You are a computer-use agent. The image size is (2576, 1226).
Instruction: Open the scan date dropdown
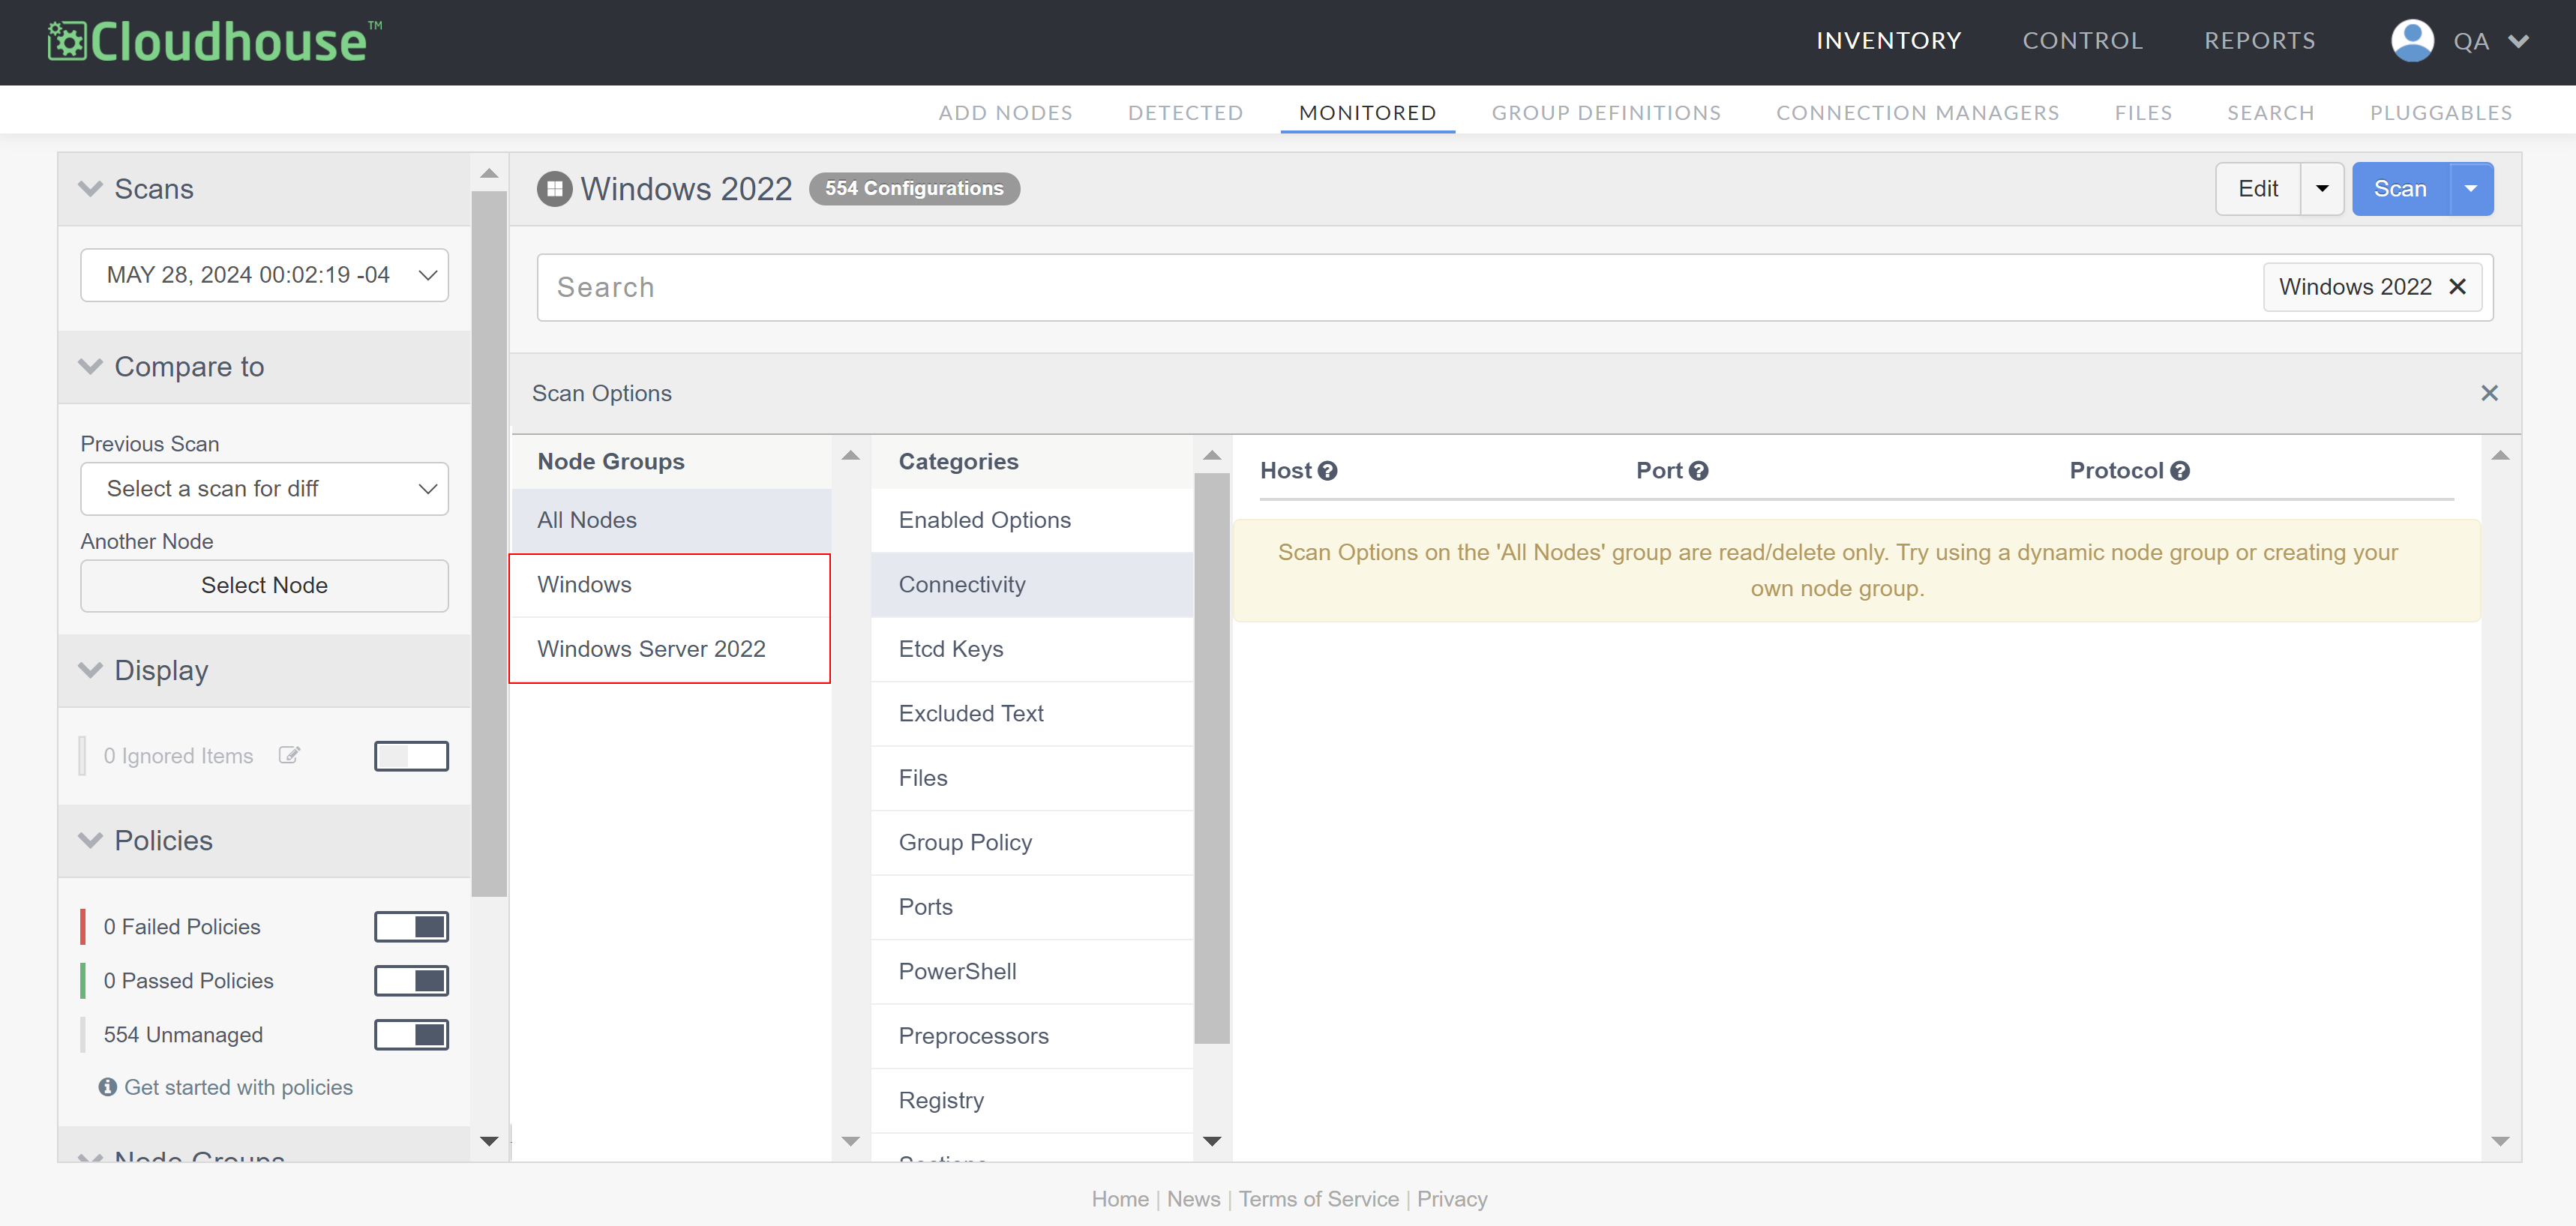(264, 275)
